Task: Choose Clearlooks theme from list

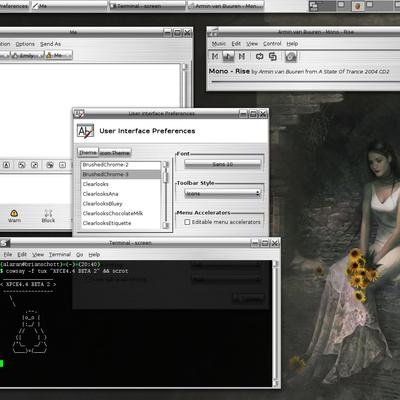Action: point(121,184)
